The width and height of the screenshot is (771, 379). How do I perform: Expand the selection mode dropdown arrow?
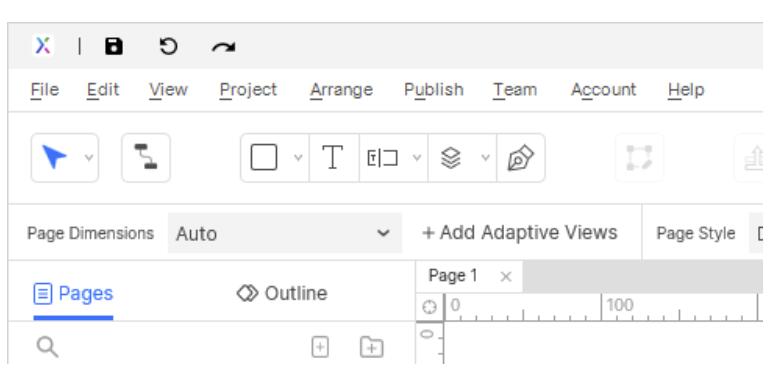[89, 158]
